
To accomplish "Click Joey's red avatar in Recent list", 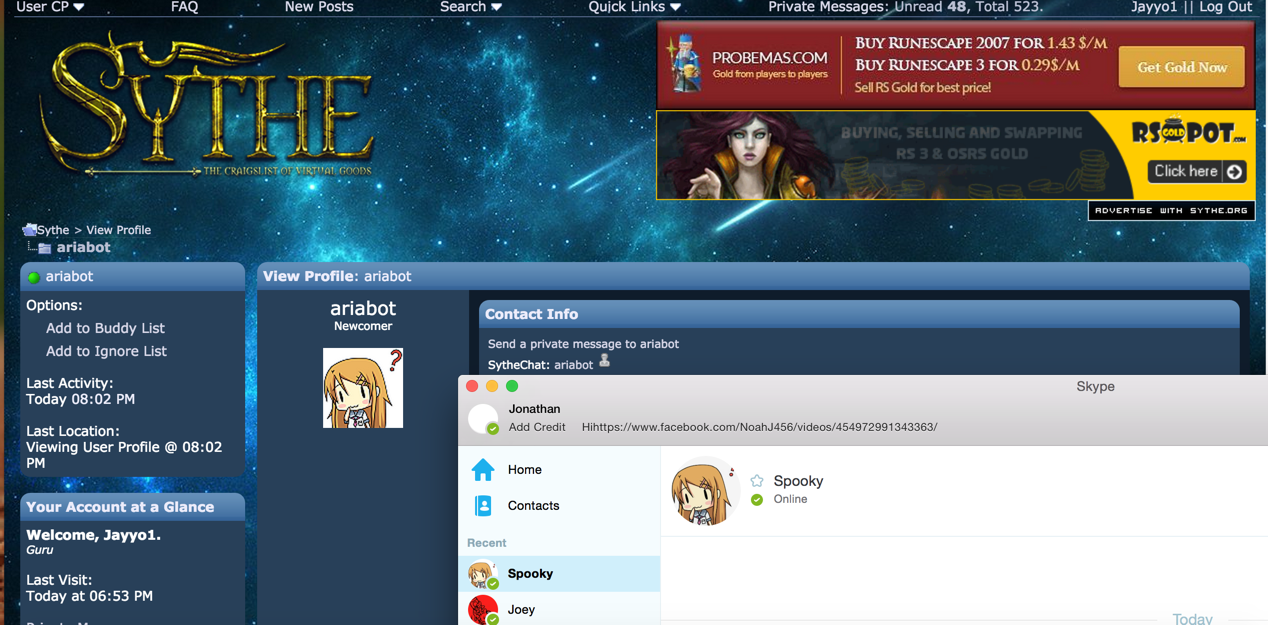I will (x=483, y=609).
